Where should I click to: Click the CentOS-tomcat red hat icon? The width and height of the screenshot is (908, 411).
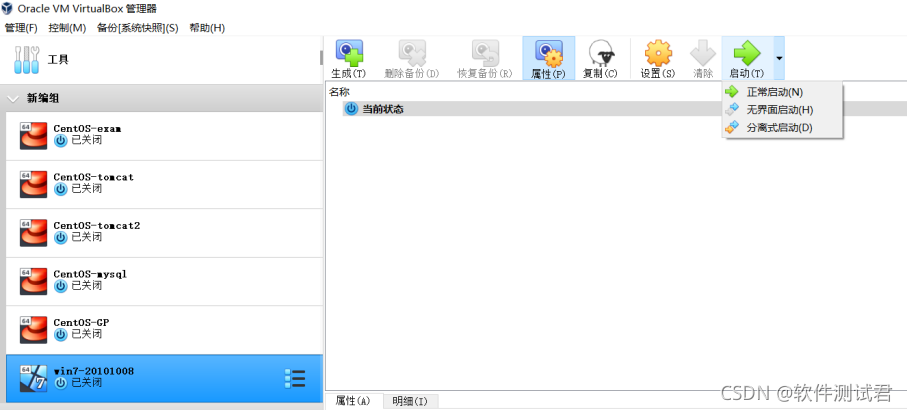pos(33,184)
